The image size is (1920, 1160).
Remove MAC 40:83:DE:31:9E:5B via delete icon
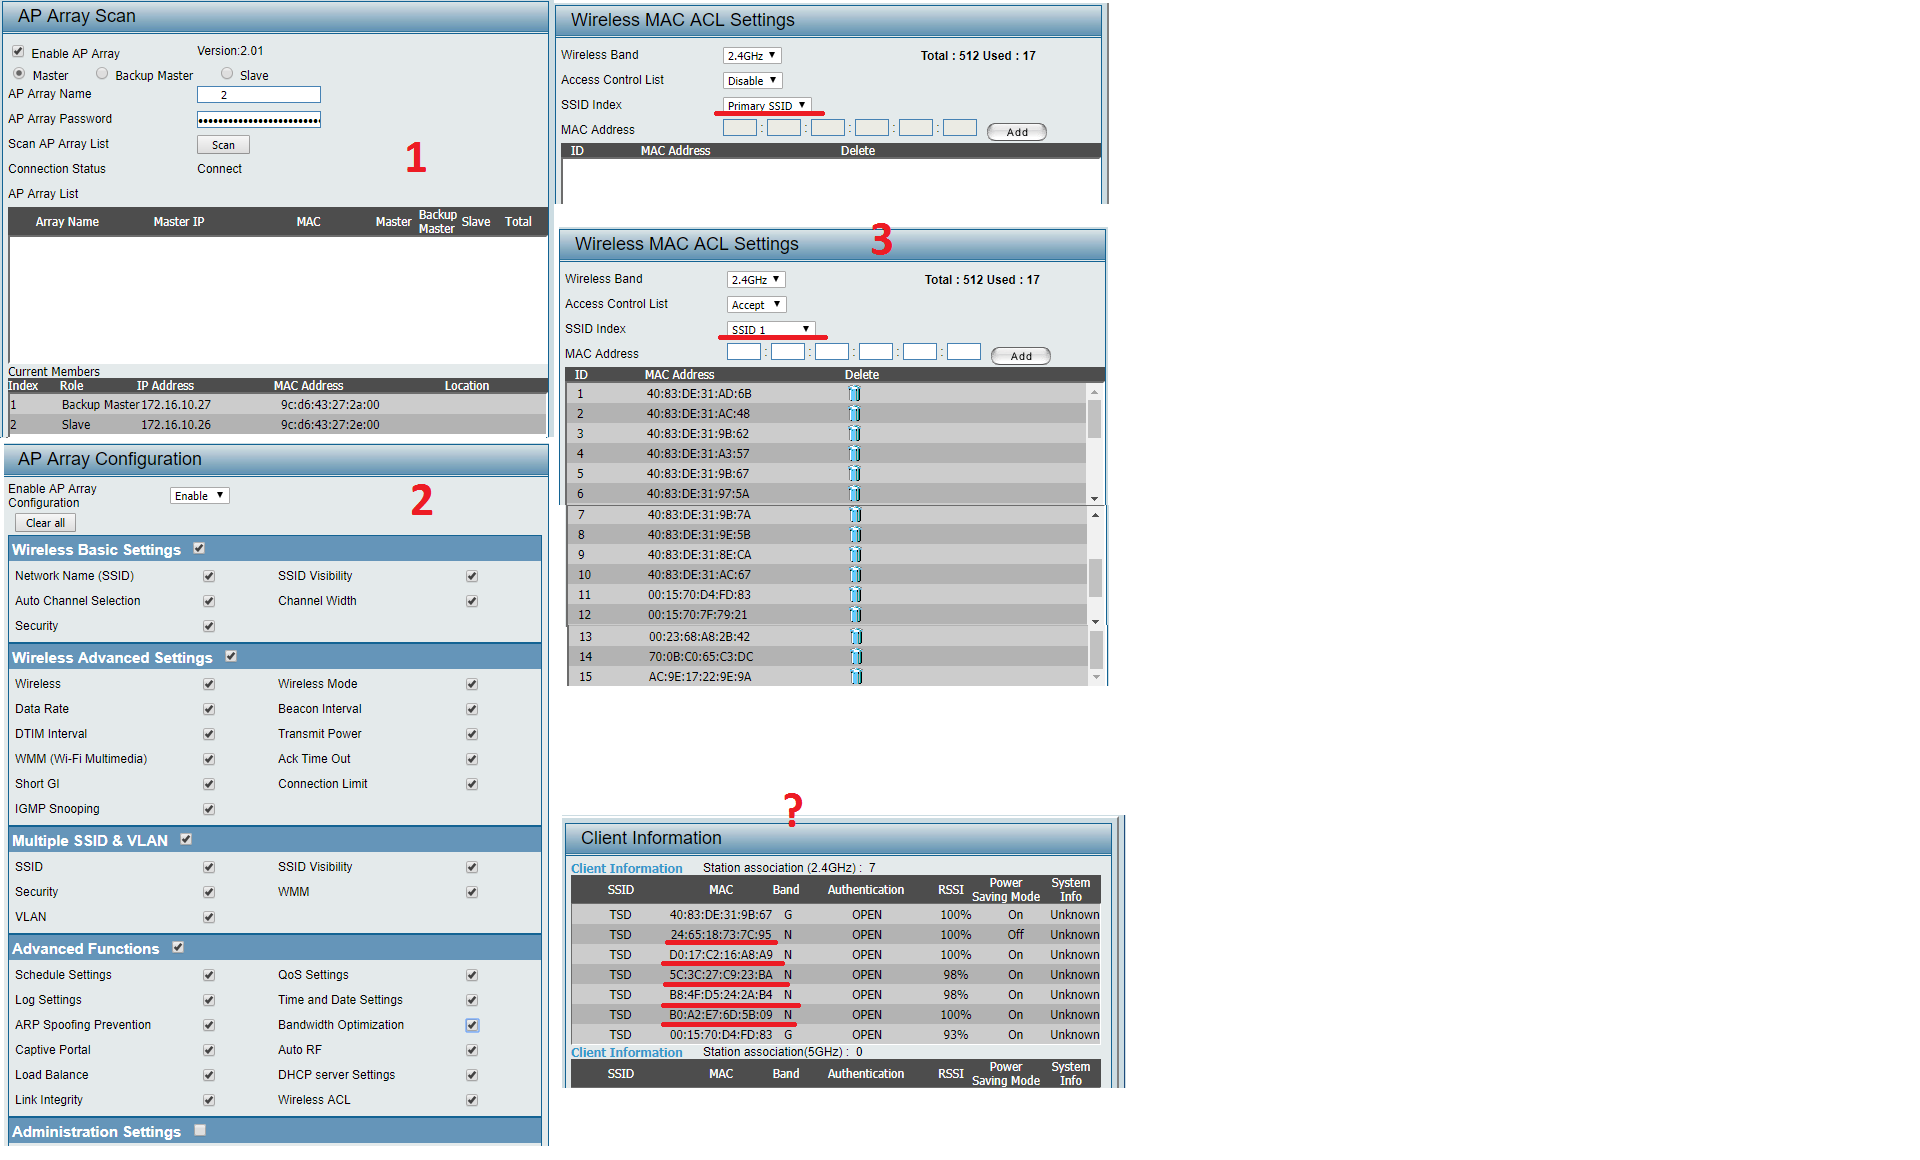coord(856,535)
